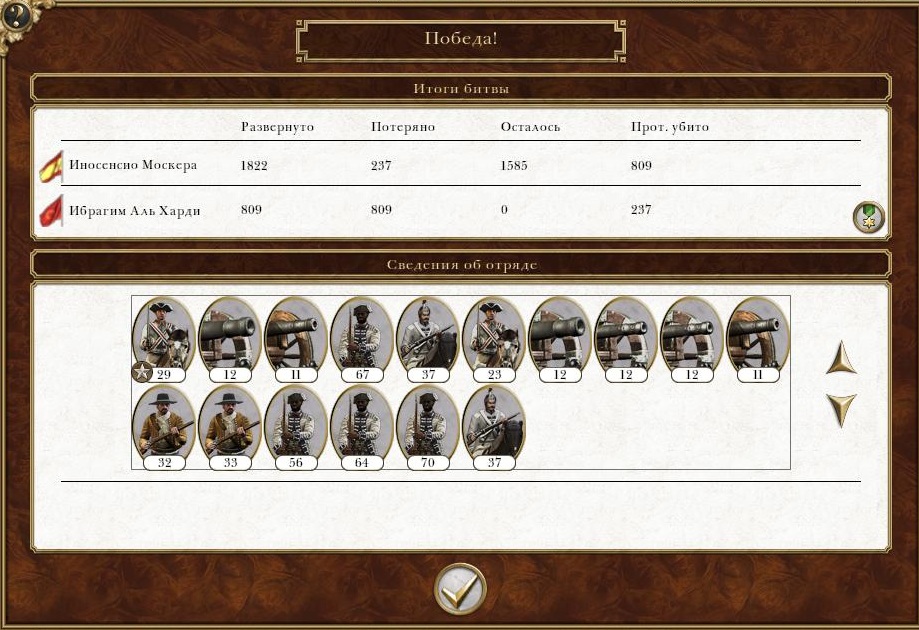Confirm results with the gold checkmark button
Viewport: 919px width, 630px height.
pyautogui.click(x=460, y=588)
